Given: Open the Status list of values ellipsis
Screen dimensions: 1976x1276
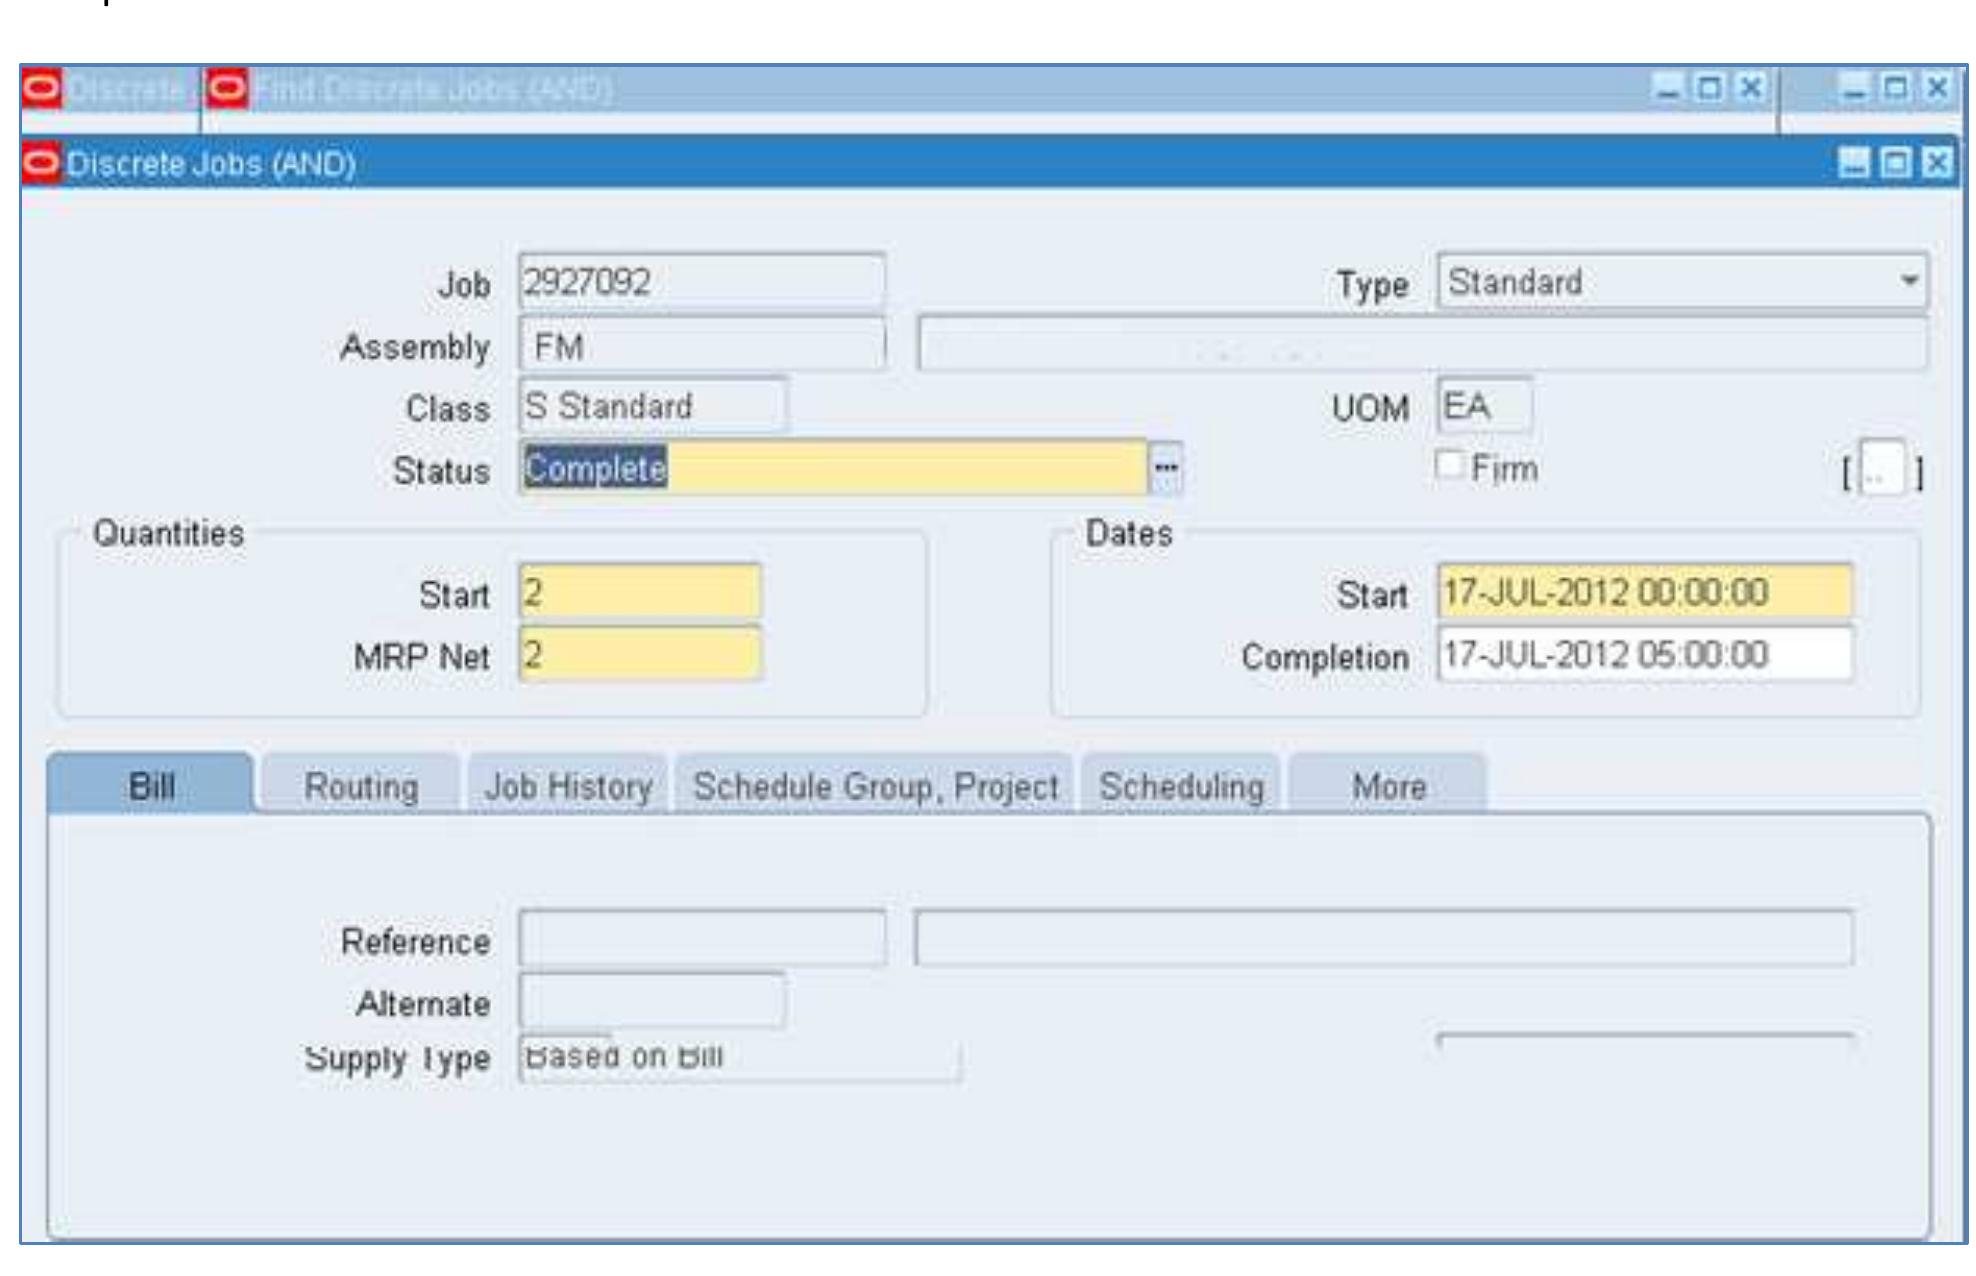Looking at the screenshot, I should (x=1166, y=468).
